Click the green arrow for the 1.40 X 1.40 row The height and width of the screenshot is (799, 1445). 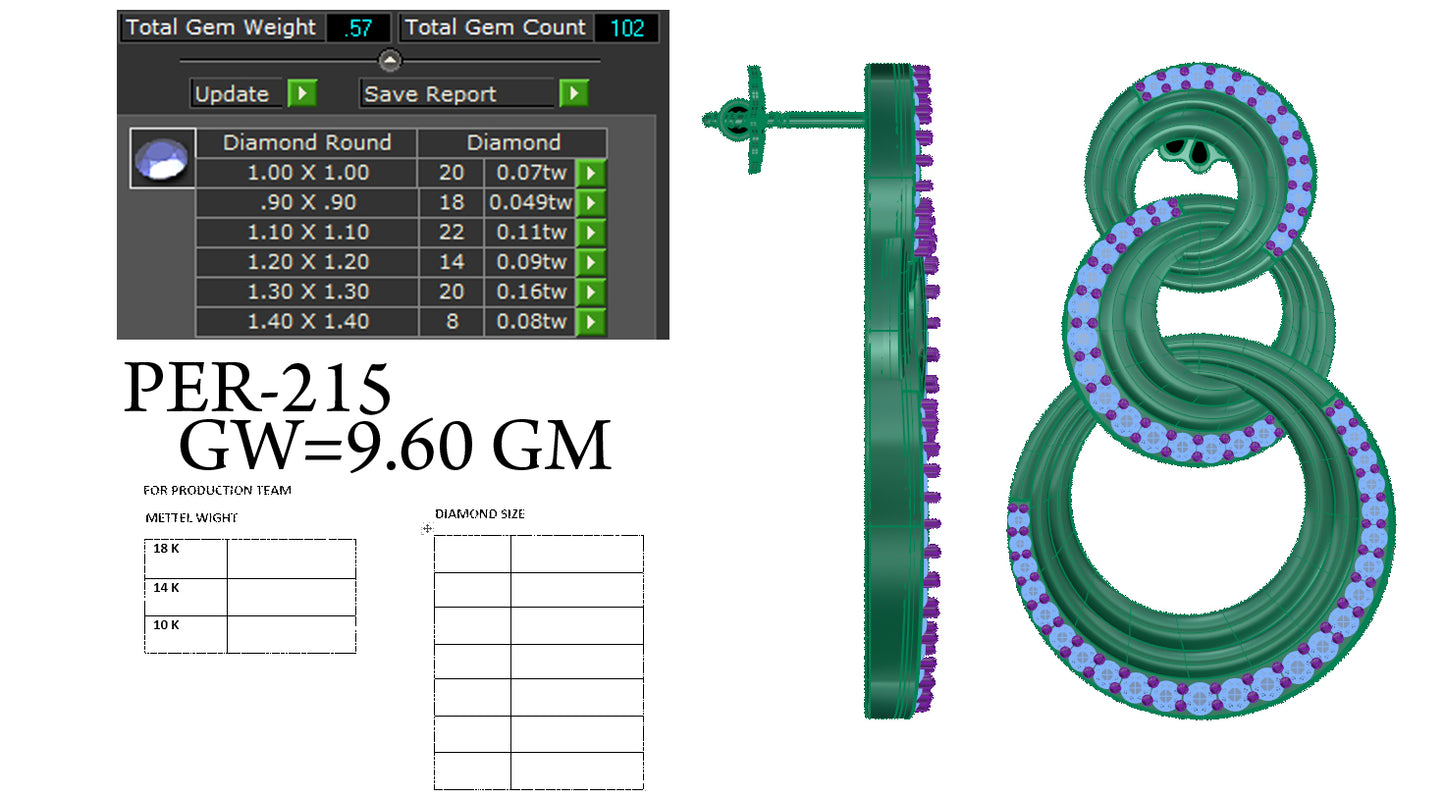pyautogui.click(x=590, y=322)
